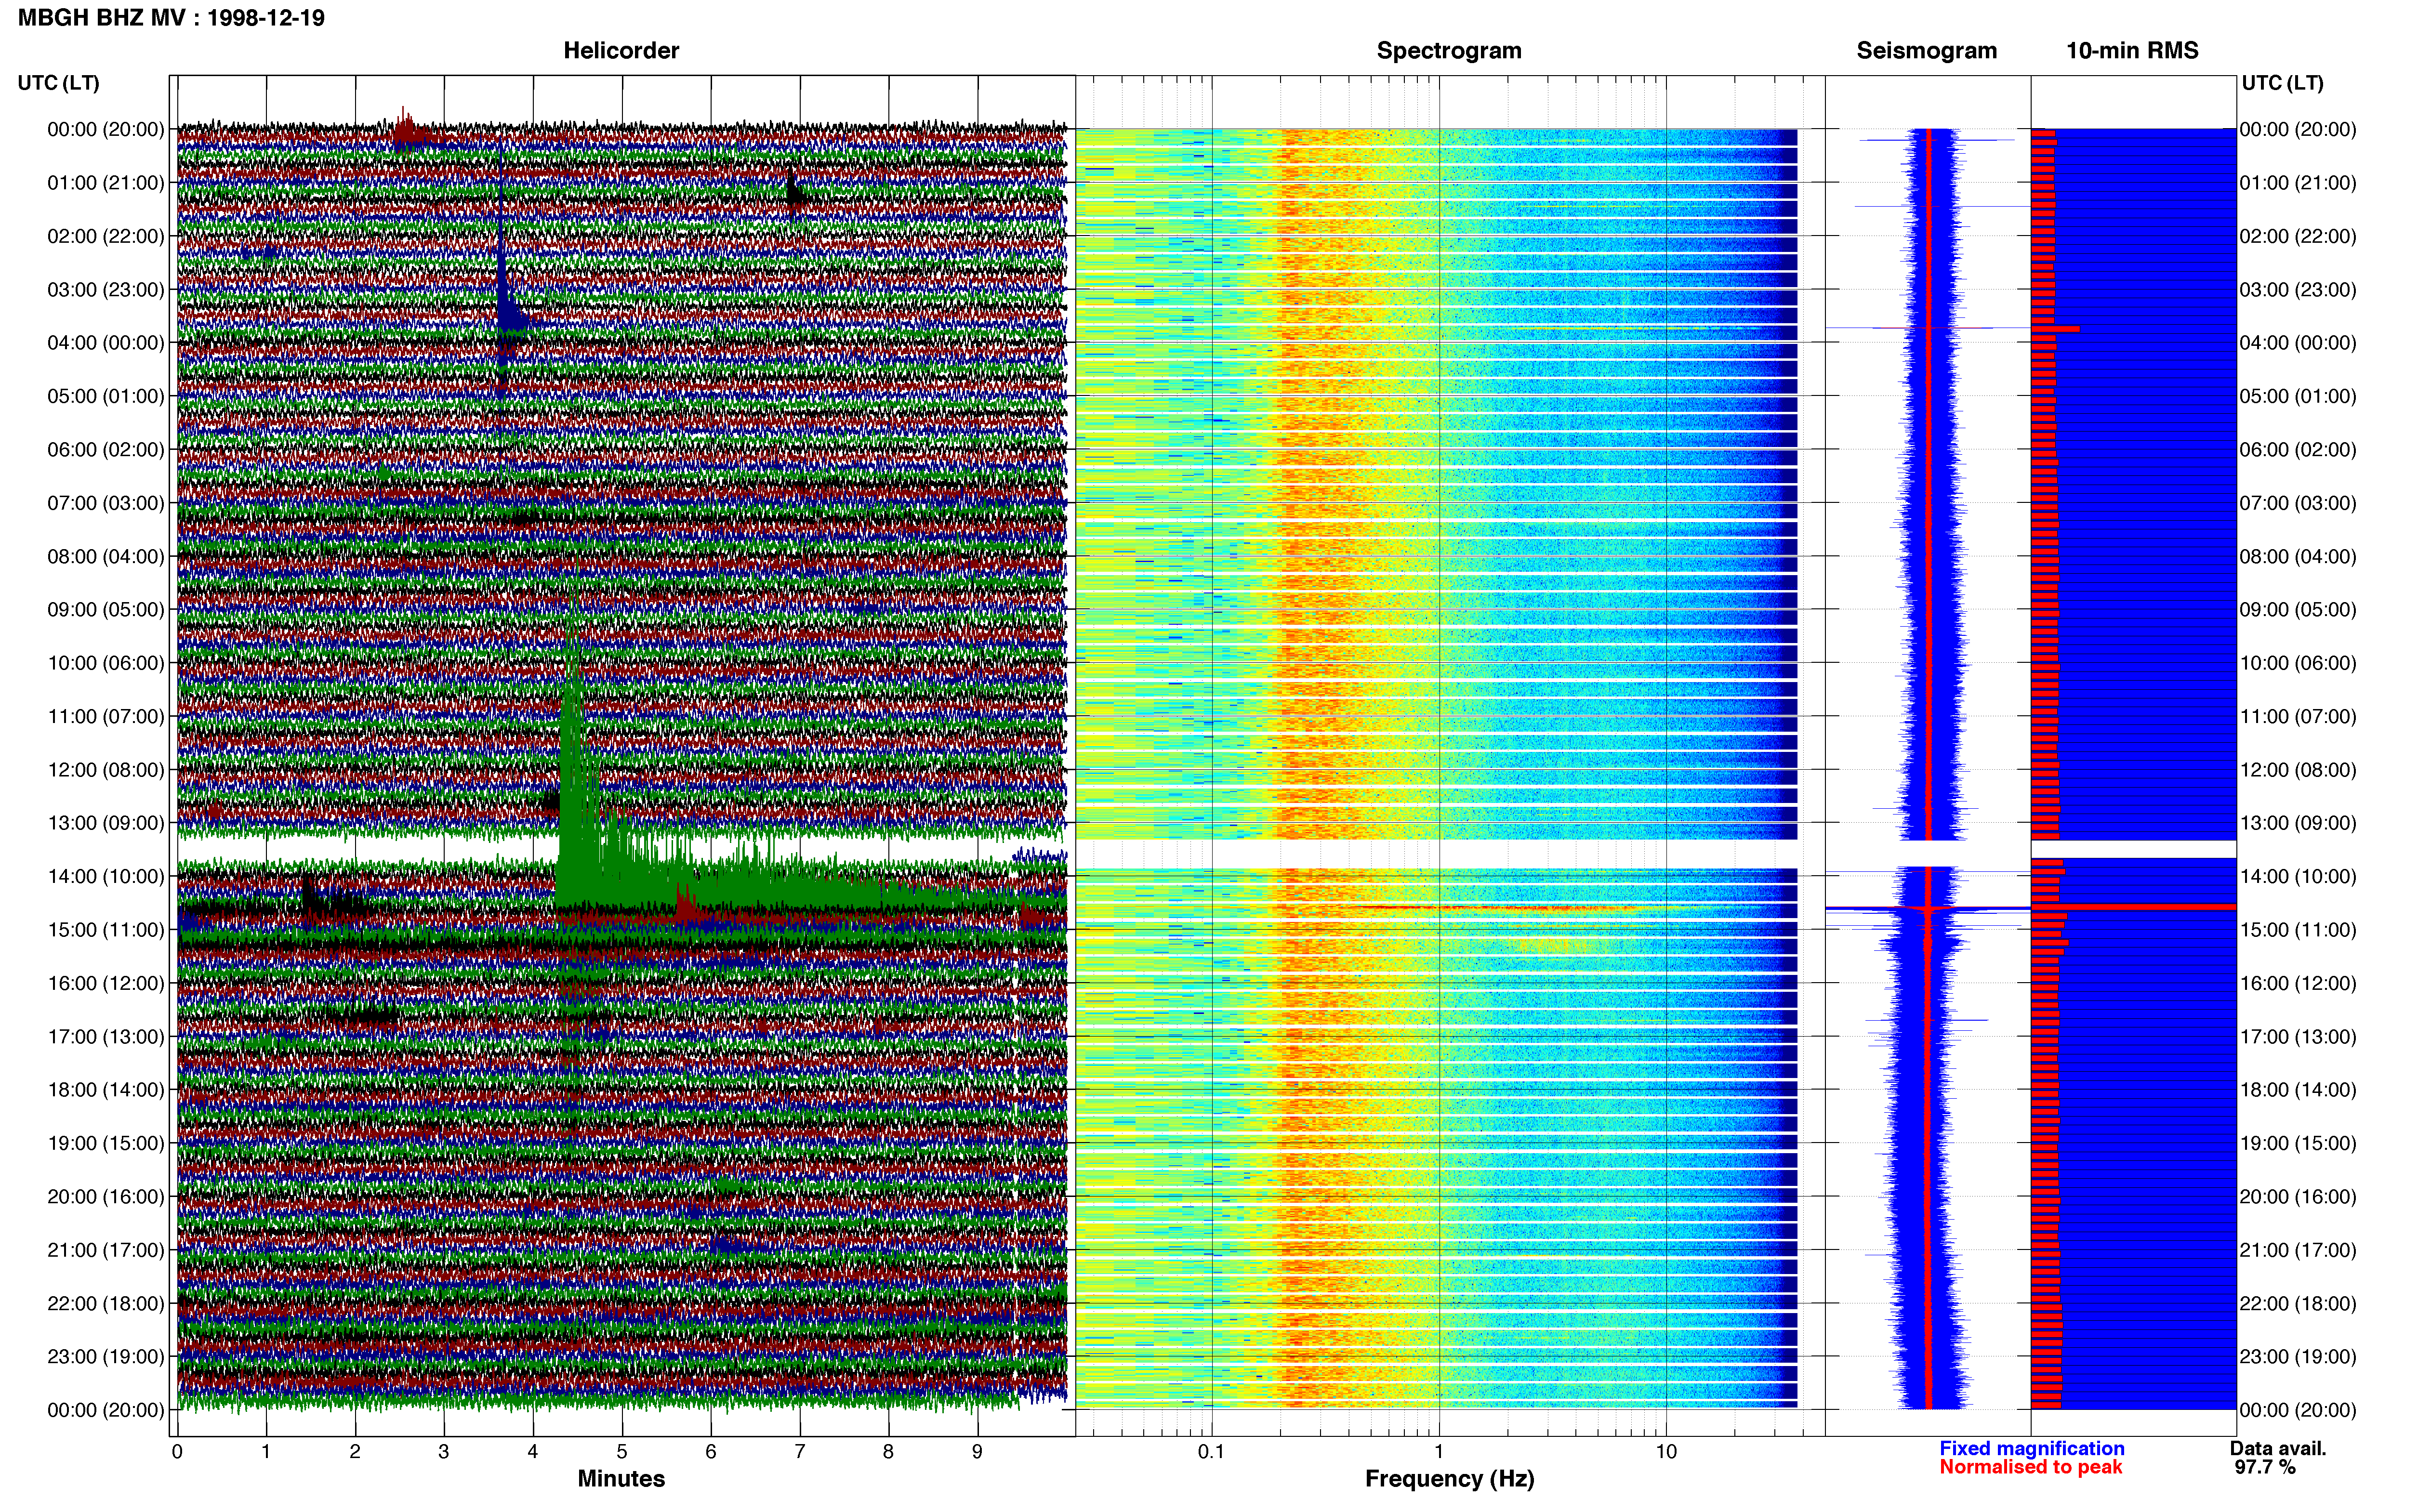Click the '10-min RMS' panel heading
The height and width of the screenshot is (1512, 2418).
point(2132,50)
